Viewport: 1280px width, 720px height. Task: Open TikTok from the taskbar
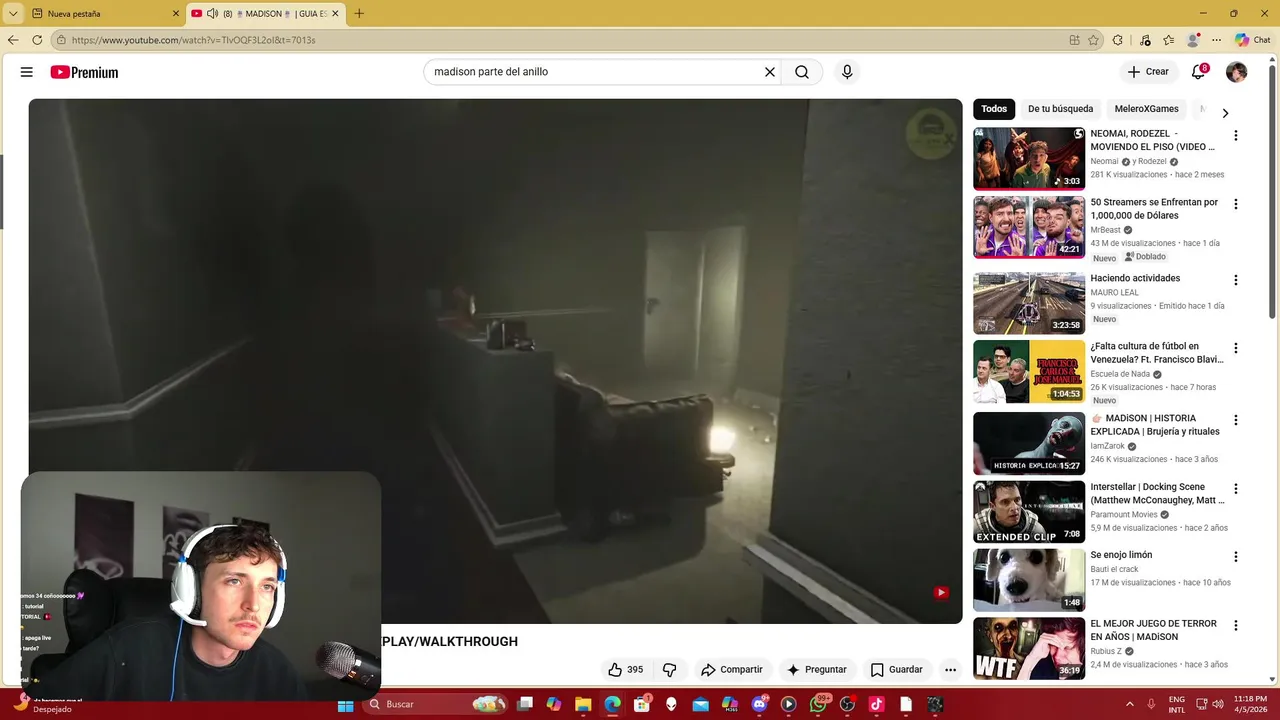point(876,705)
